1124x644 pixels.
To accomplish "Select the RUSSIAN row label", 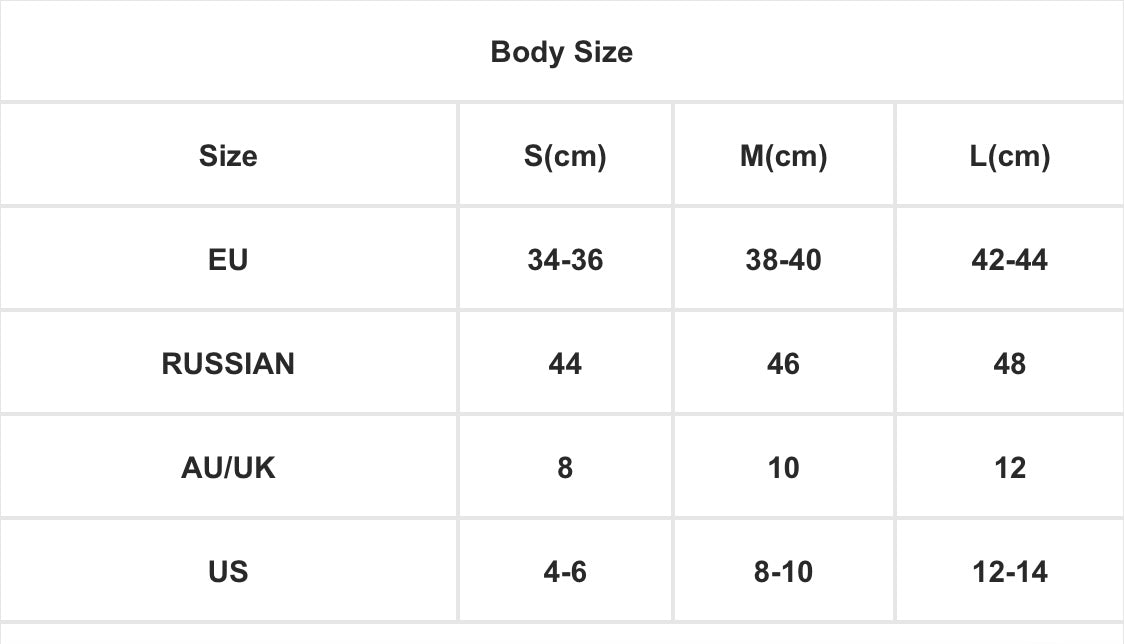I will (228, 364).
